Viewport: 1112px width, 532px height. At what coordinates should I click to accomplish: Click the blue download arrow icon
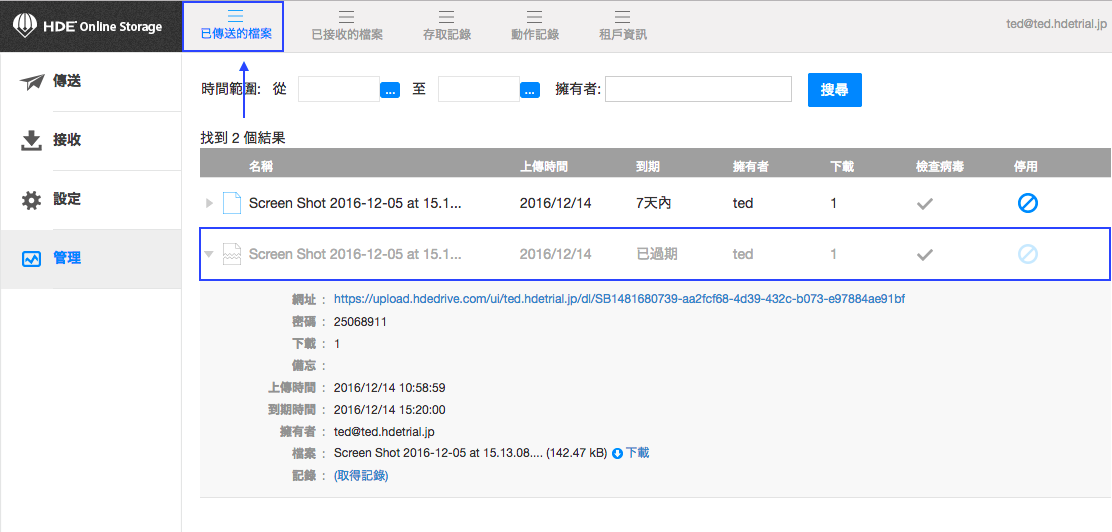[617, 453]
